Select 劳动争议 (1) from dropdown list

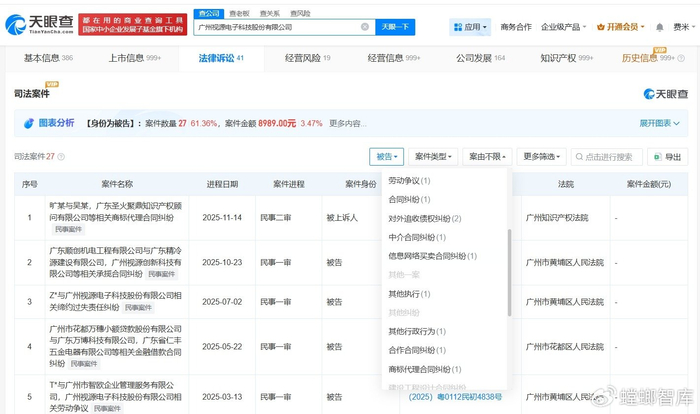click(409, 181)
